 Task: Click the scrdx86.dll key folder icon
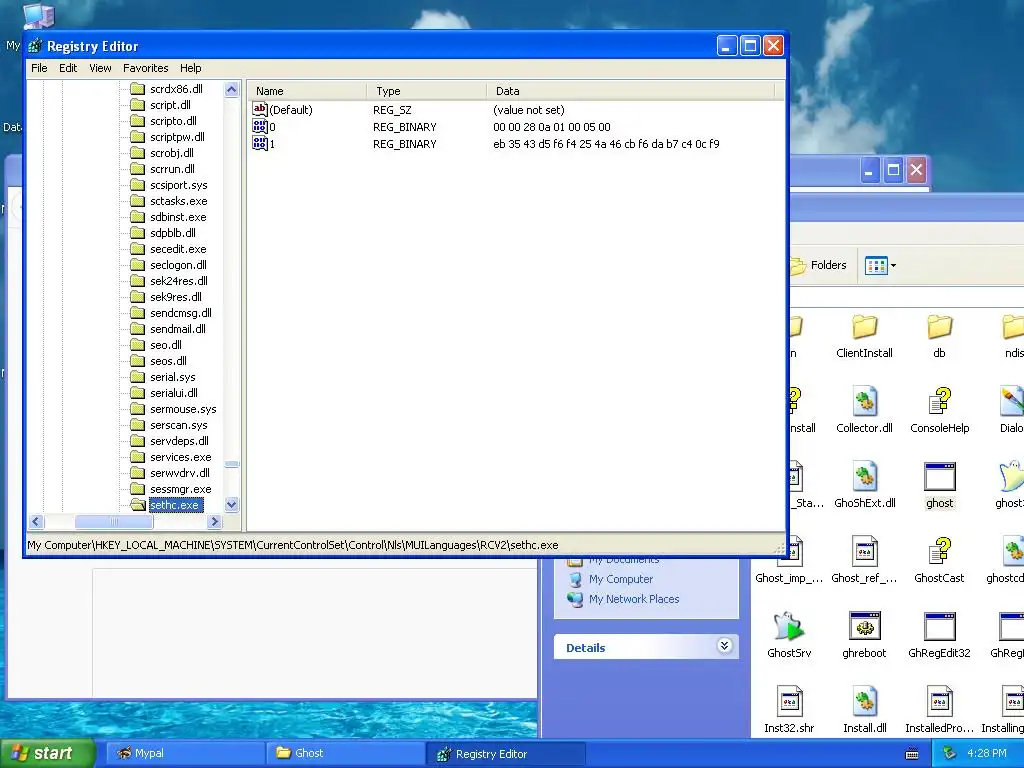tap(137, 88)
